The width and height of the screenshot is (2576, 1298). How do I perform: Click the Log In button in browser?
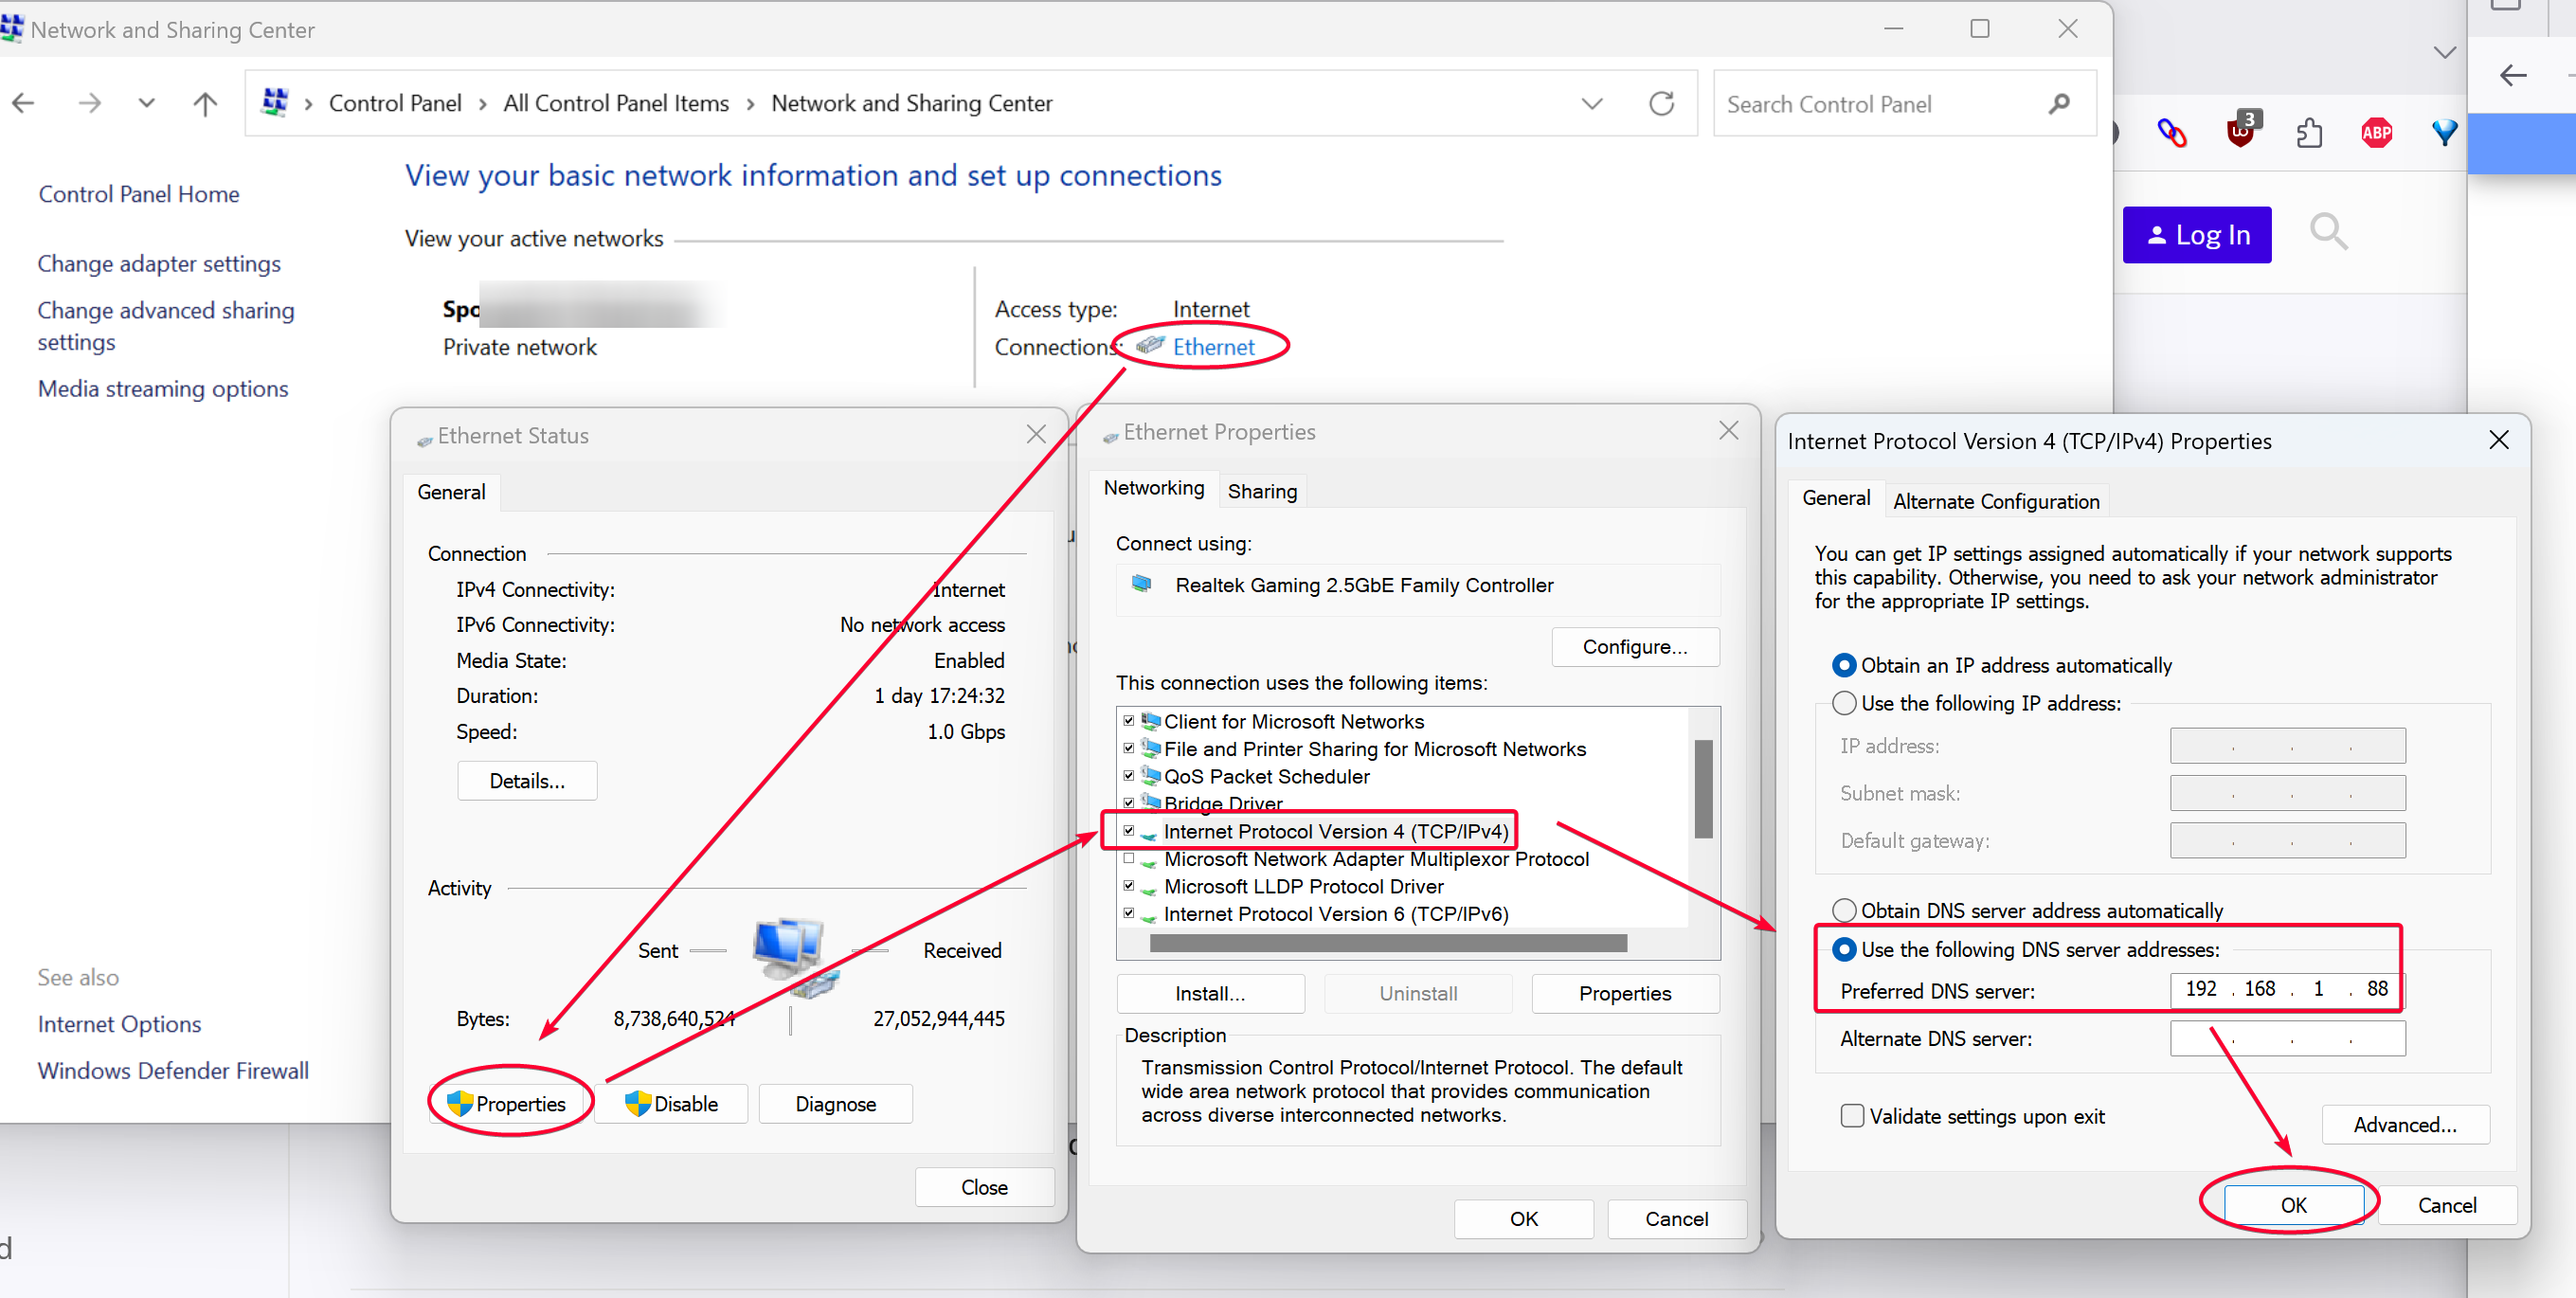pos(2196,235)
